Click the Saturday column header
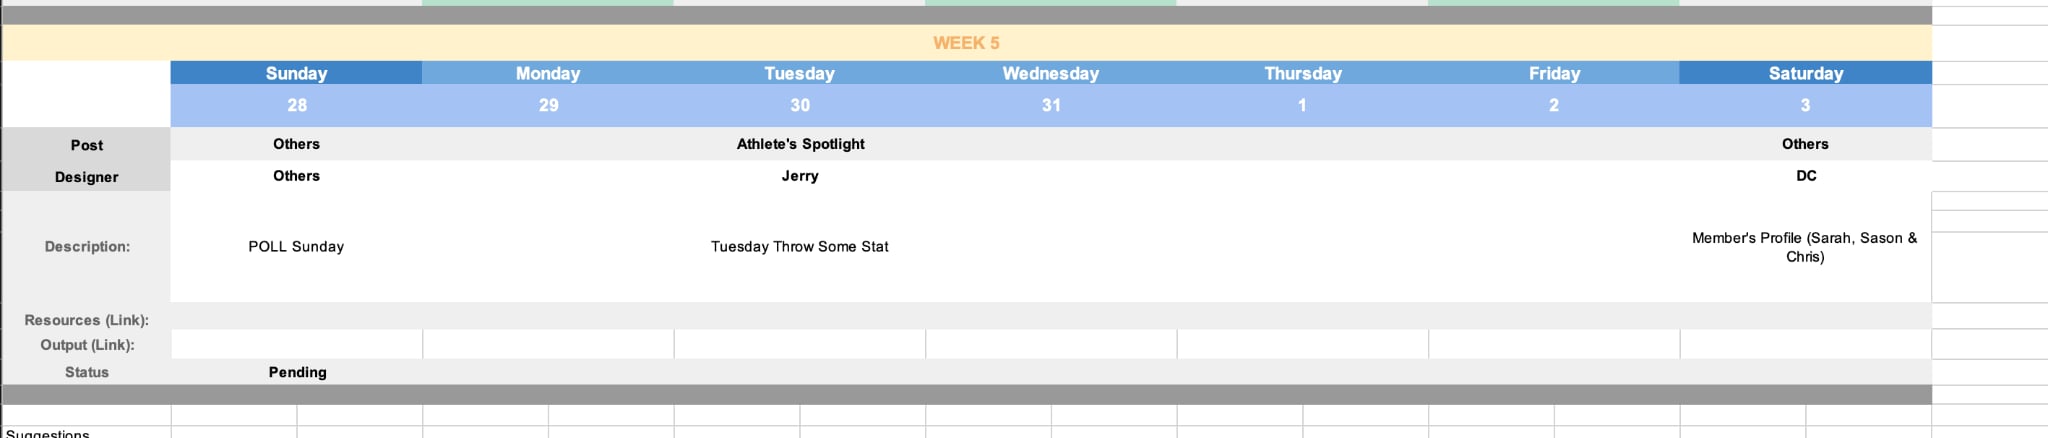Screen dimensions: 2048x438 pos(1806,73)
